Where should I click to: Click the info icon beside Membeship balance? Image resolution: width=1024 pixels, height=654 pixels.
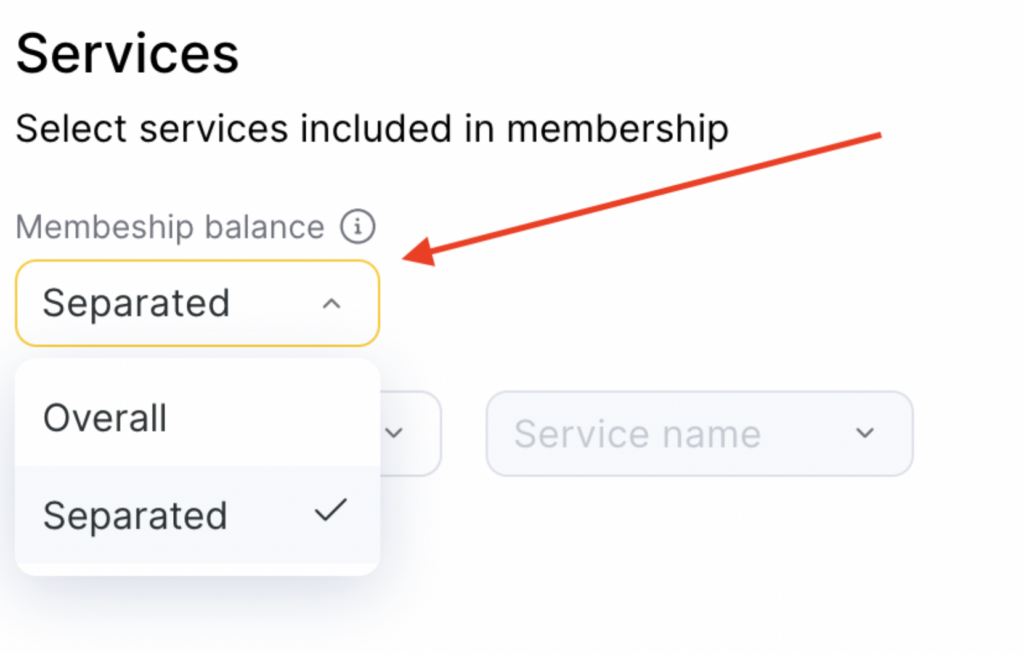(x=357, y=227)
